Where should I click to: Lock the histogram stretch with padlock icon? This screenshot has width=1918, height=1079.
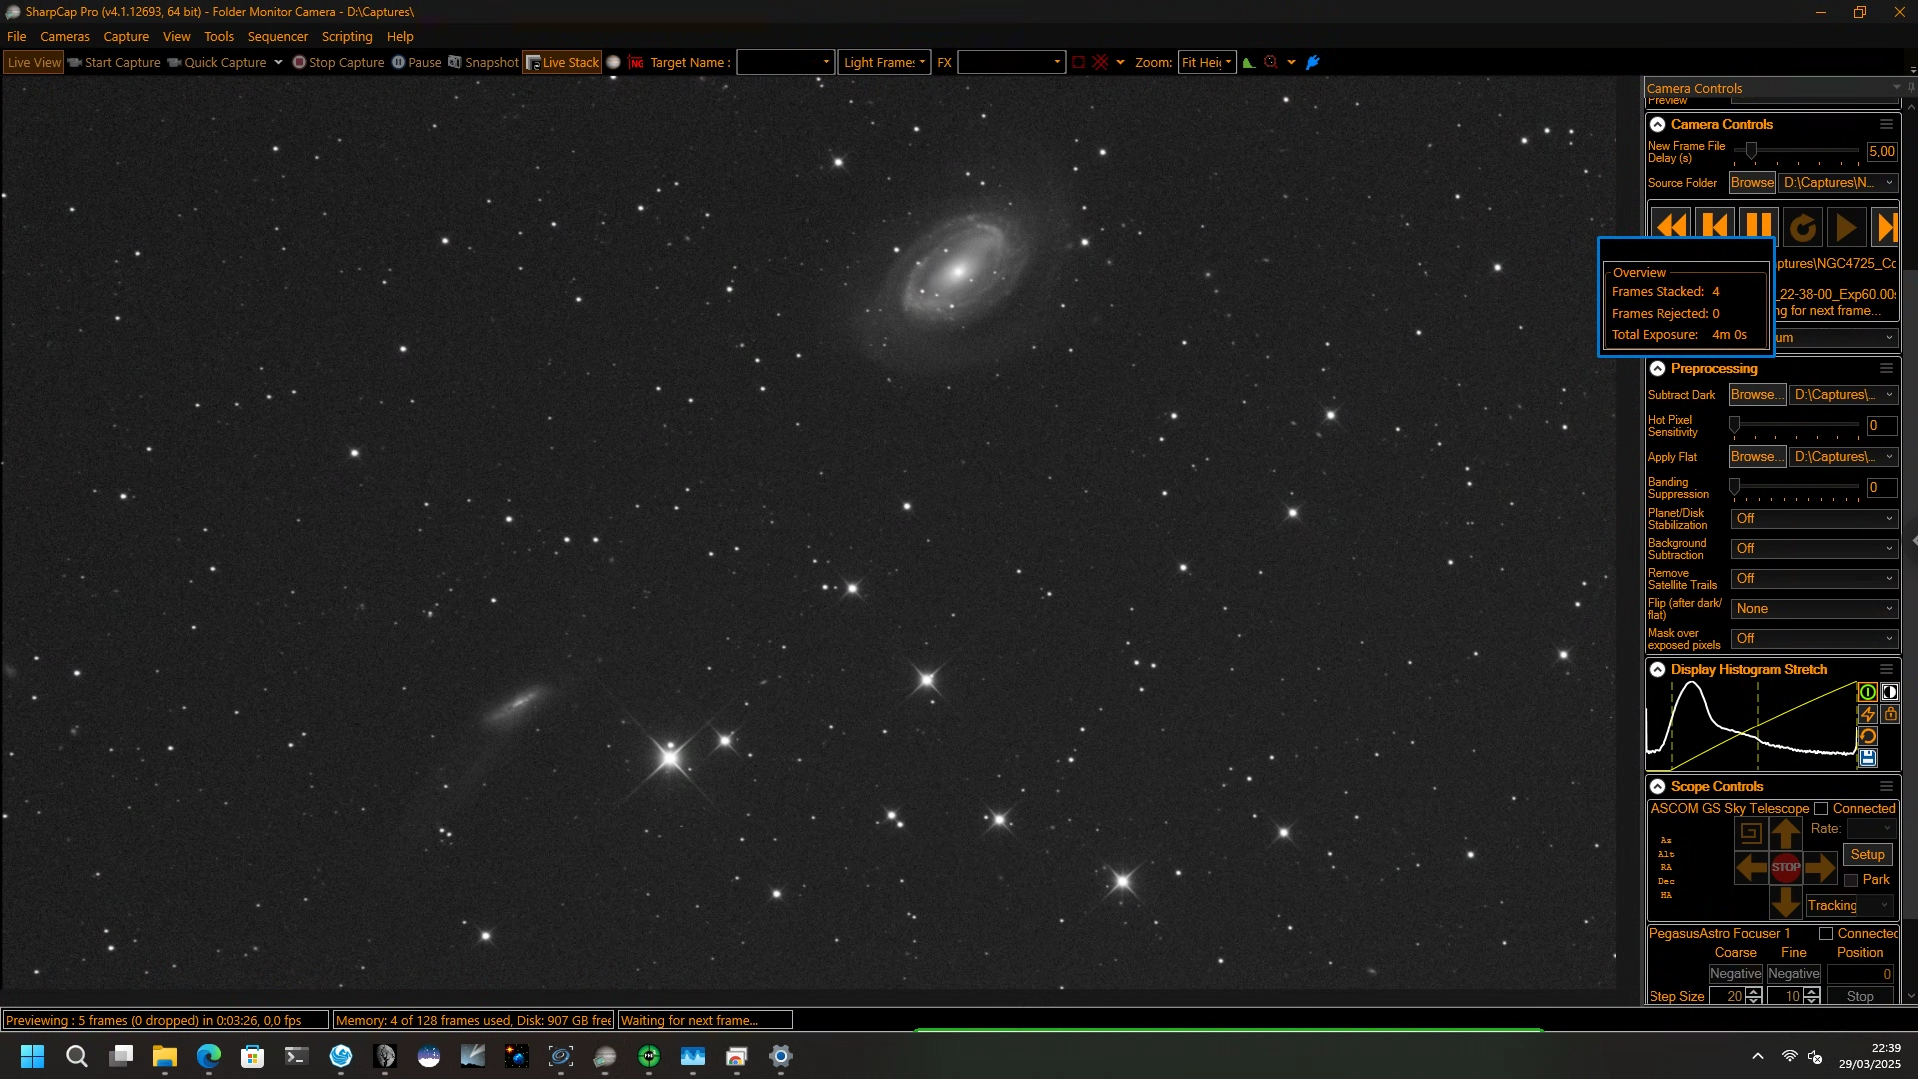(1890, 714)
